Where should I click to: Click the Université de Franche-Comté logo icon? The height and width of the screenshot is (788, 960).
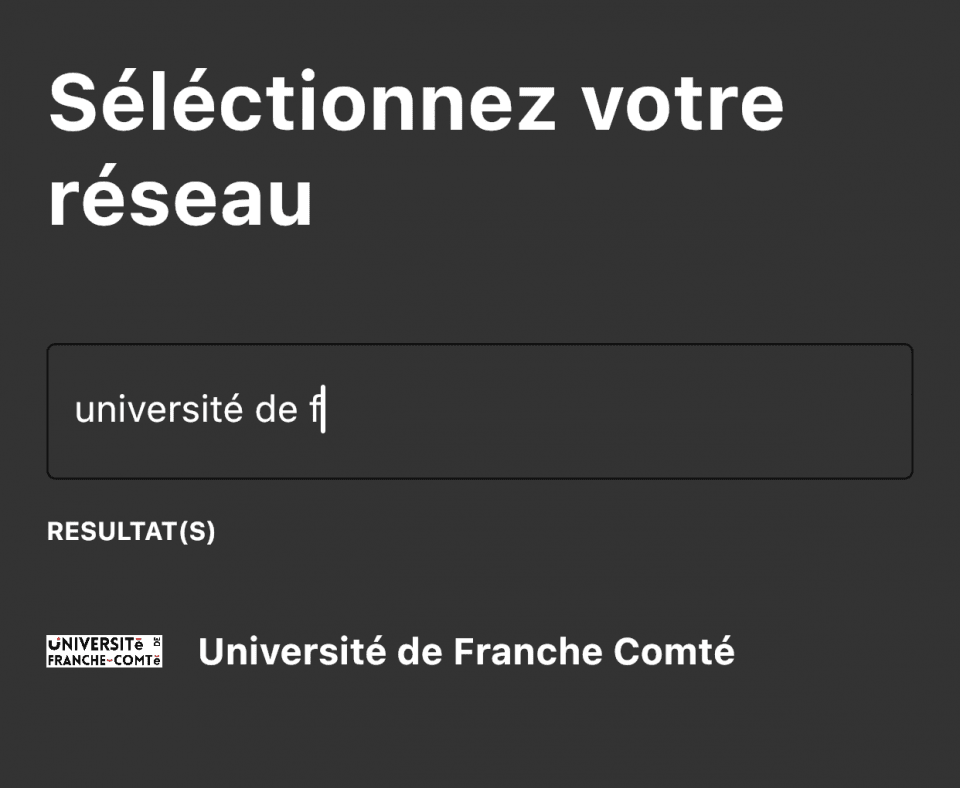104,651
